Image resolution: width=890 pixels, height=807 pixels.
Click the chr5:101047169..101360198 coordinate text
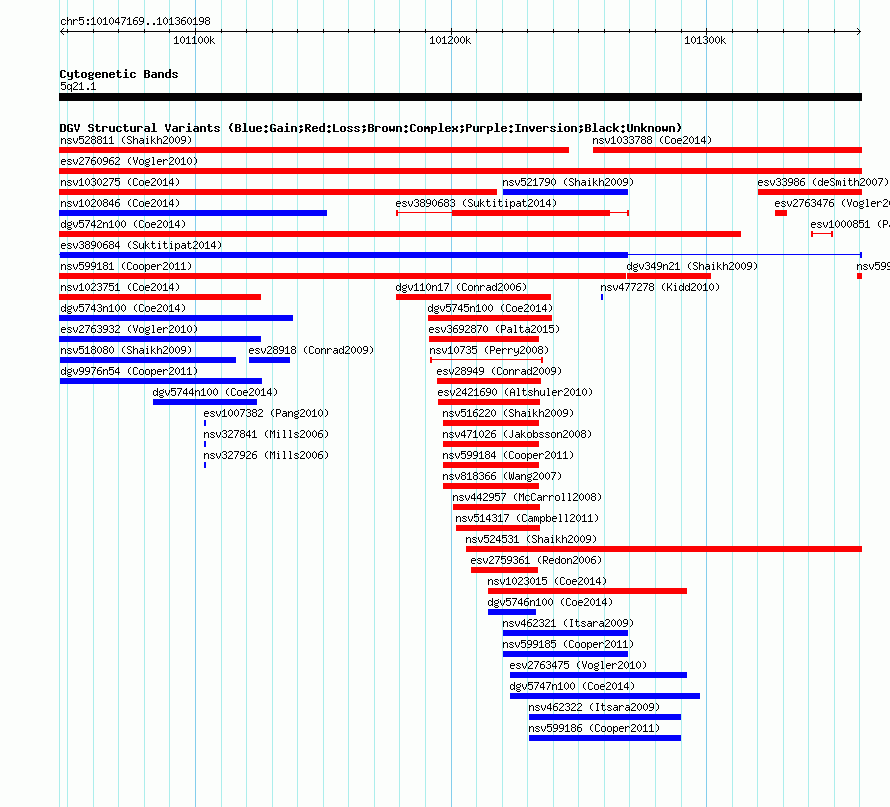135,21
